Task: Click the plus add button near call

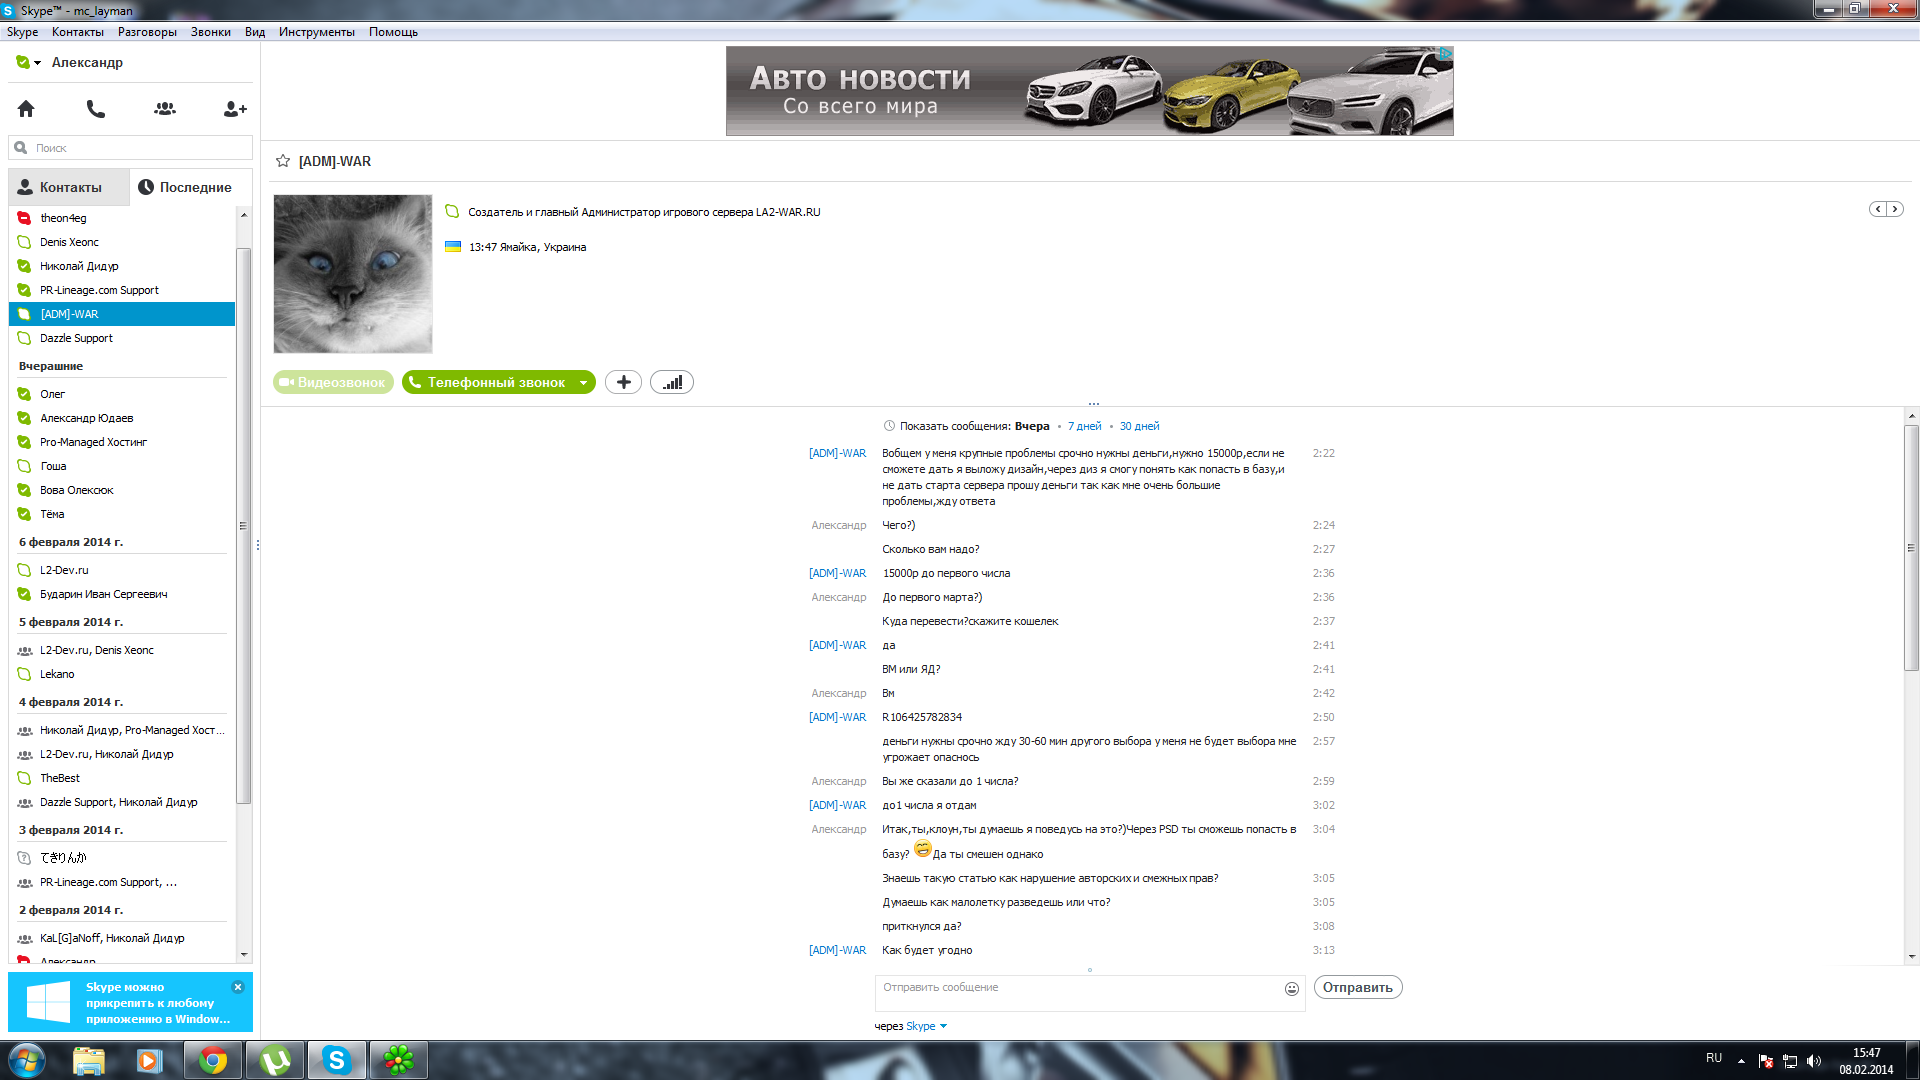Action: (x=623, y=382)
